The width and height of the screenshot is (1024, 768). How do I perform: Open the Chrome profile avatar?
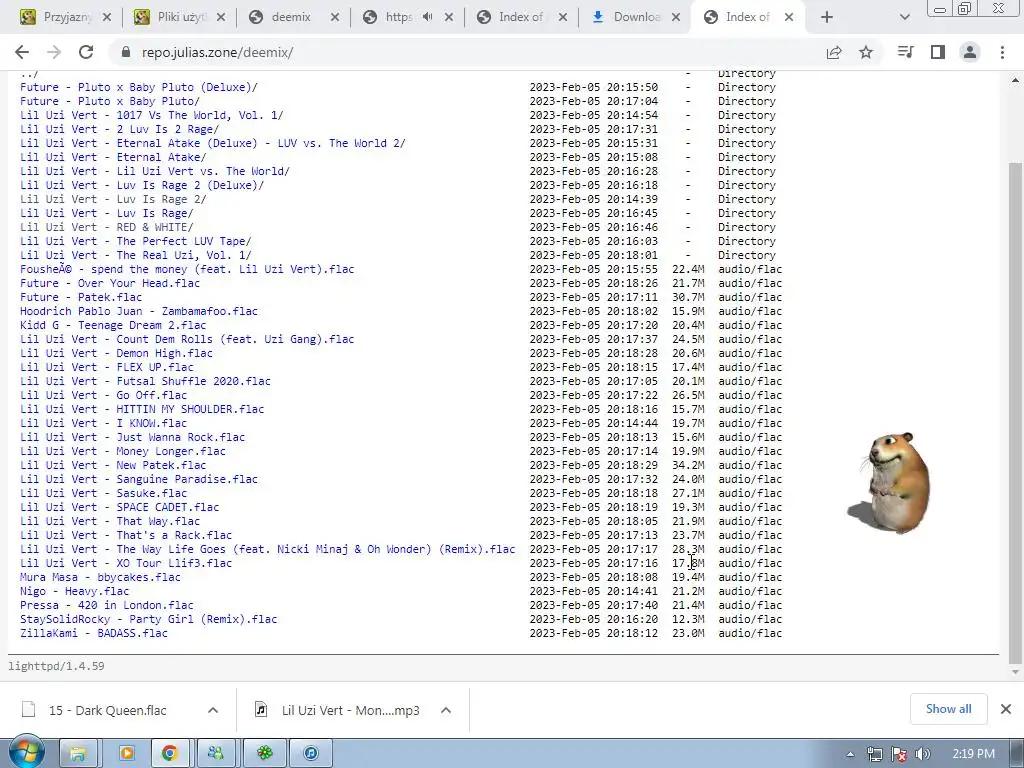point(970,52)
